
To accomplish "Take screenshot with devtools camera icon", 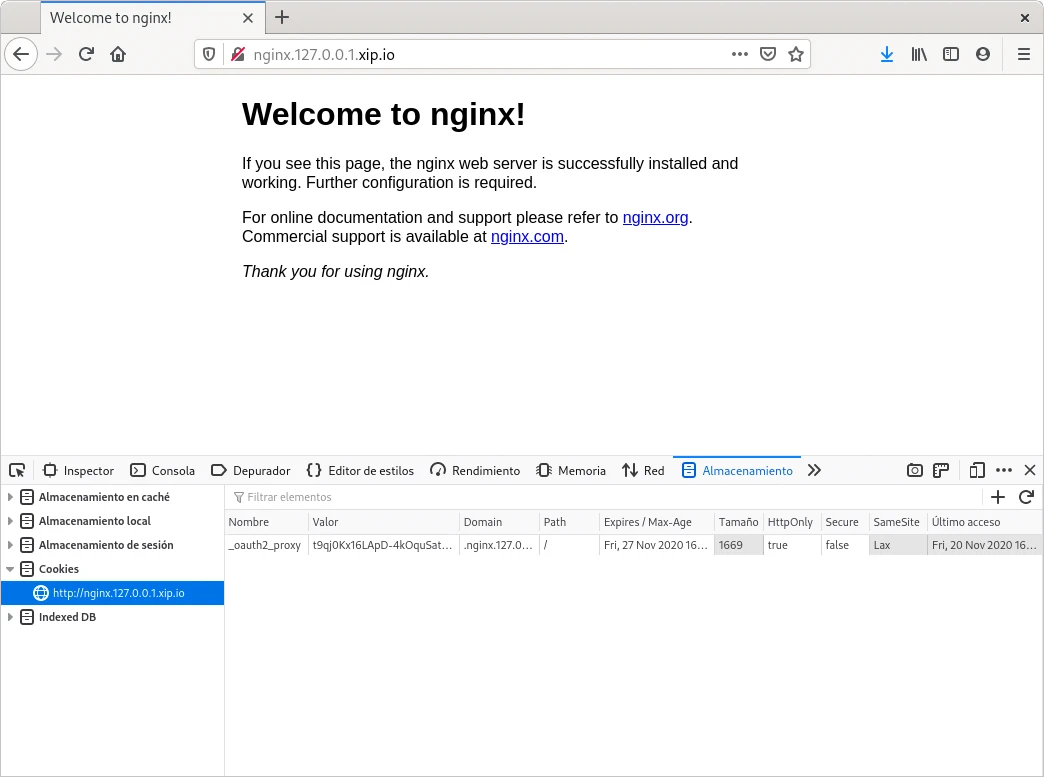I will click(x=914, y=471).
